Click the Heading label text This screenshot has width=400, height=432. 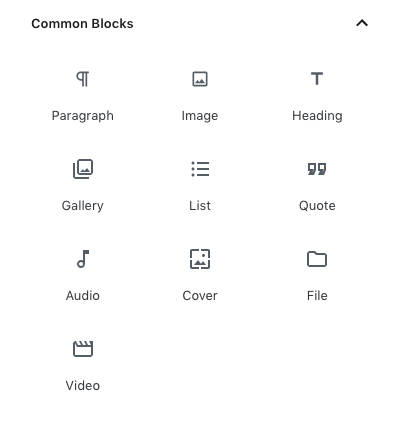coord(317,116)
